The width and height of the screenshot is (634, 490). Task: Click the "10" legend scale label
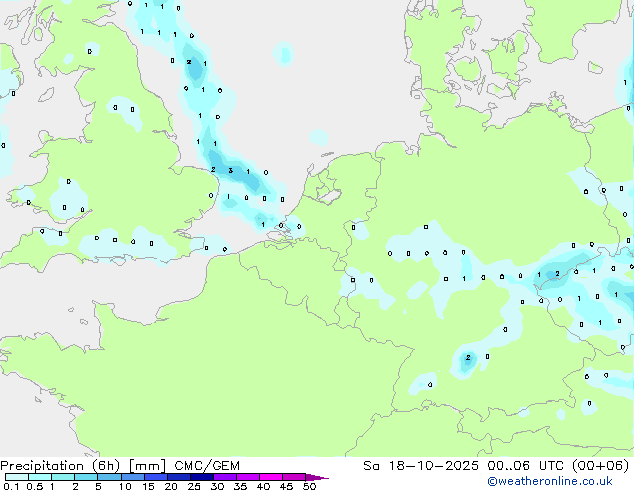(x=125, y=486)
